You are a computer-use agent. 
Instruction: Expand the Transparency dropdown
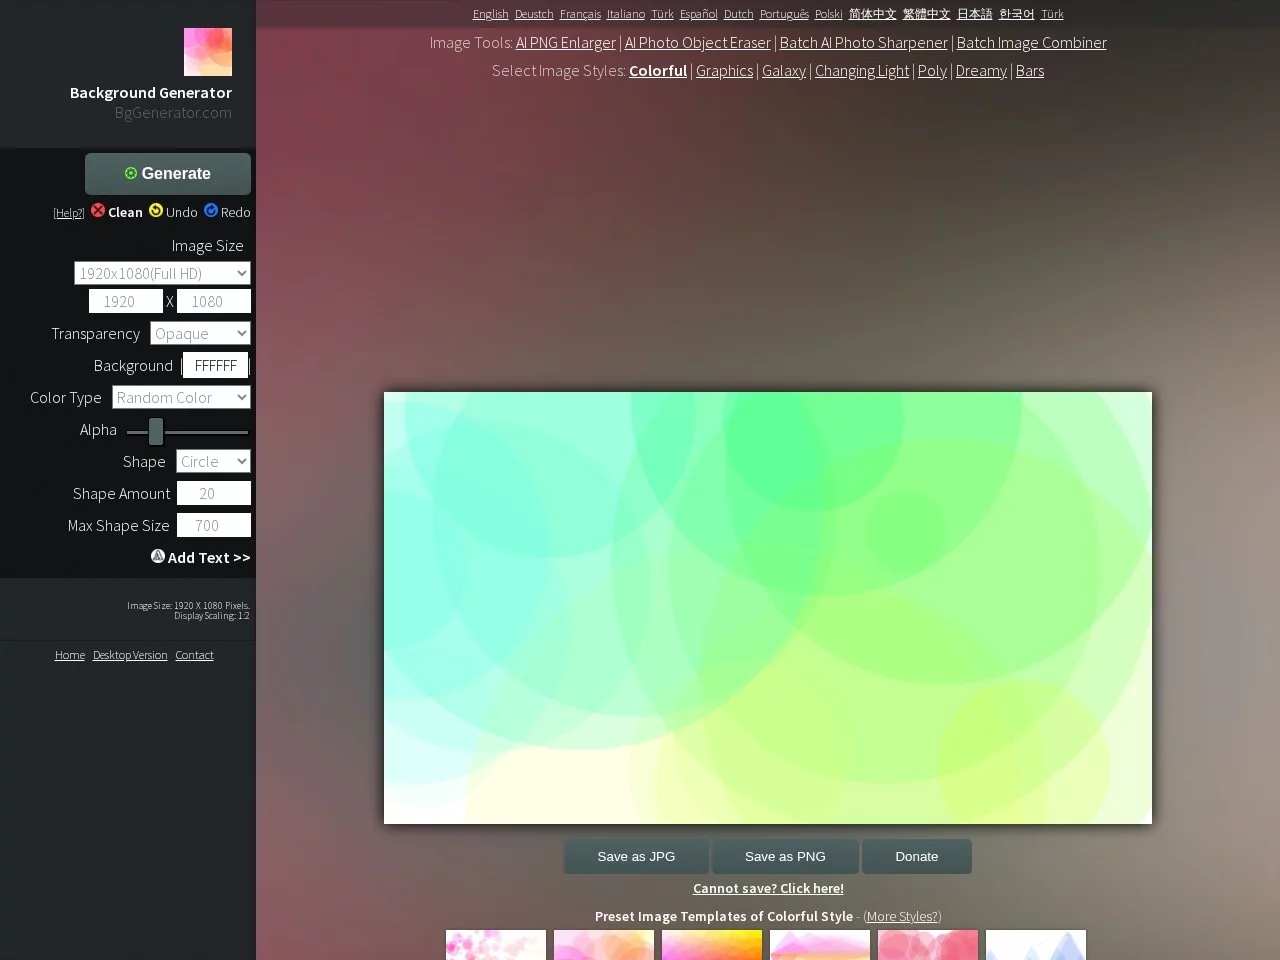pyautogui.click(x=200, y=333)
